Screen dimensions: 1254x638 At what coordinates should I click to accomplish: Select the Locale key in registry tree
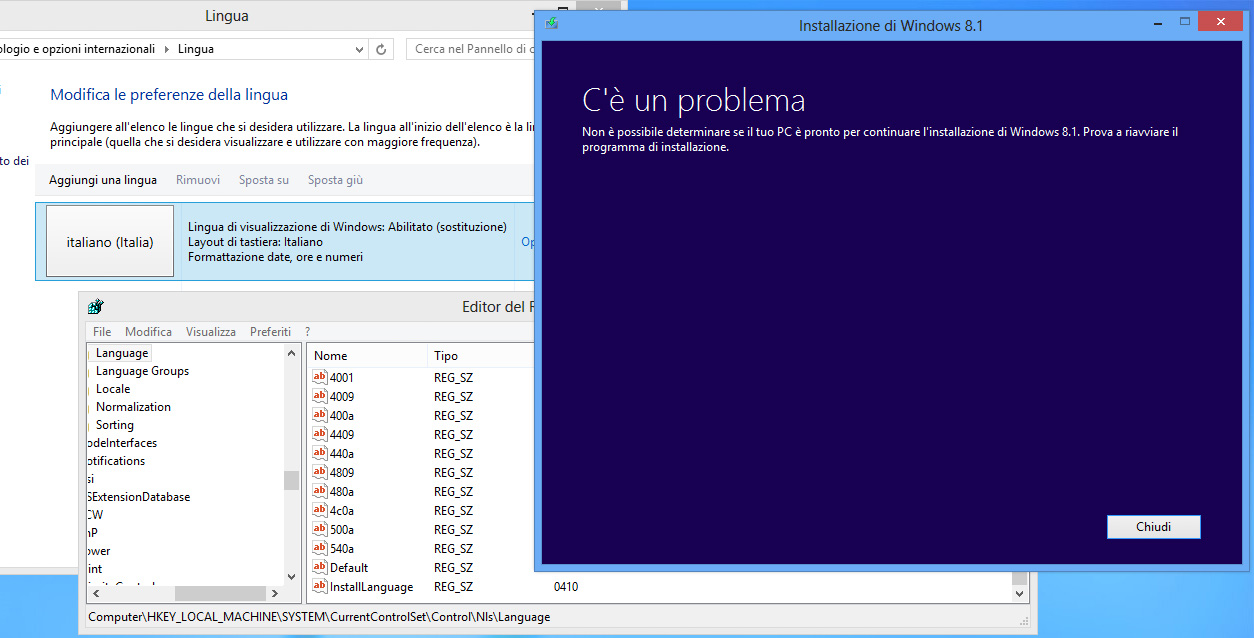coord(113,389)
